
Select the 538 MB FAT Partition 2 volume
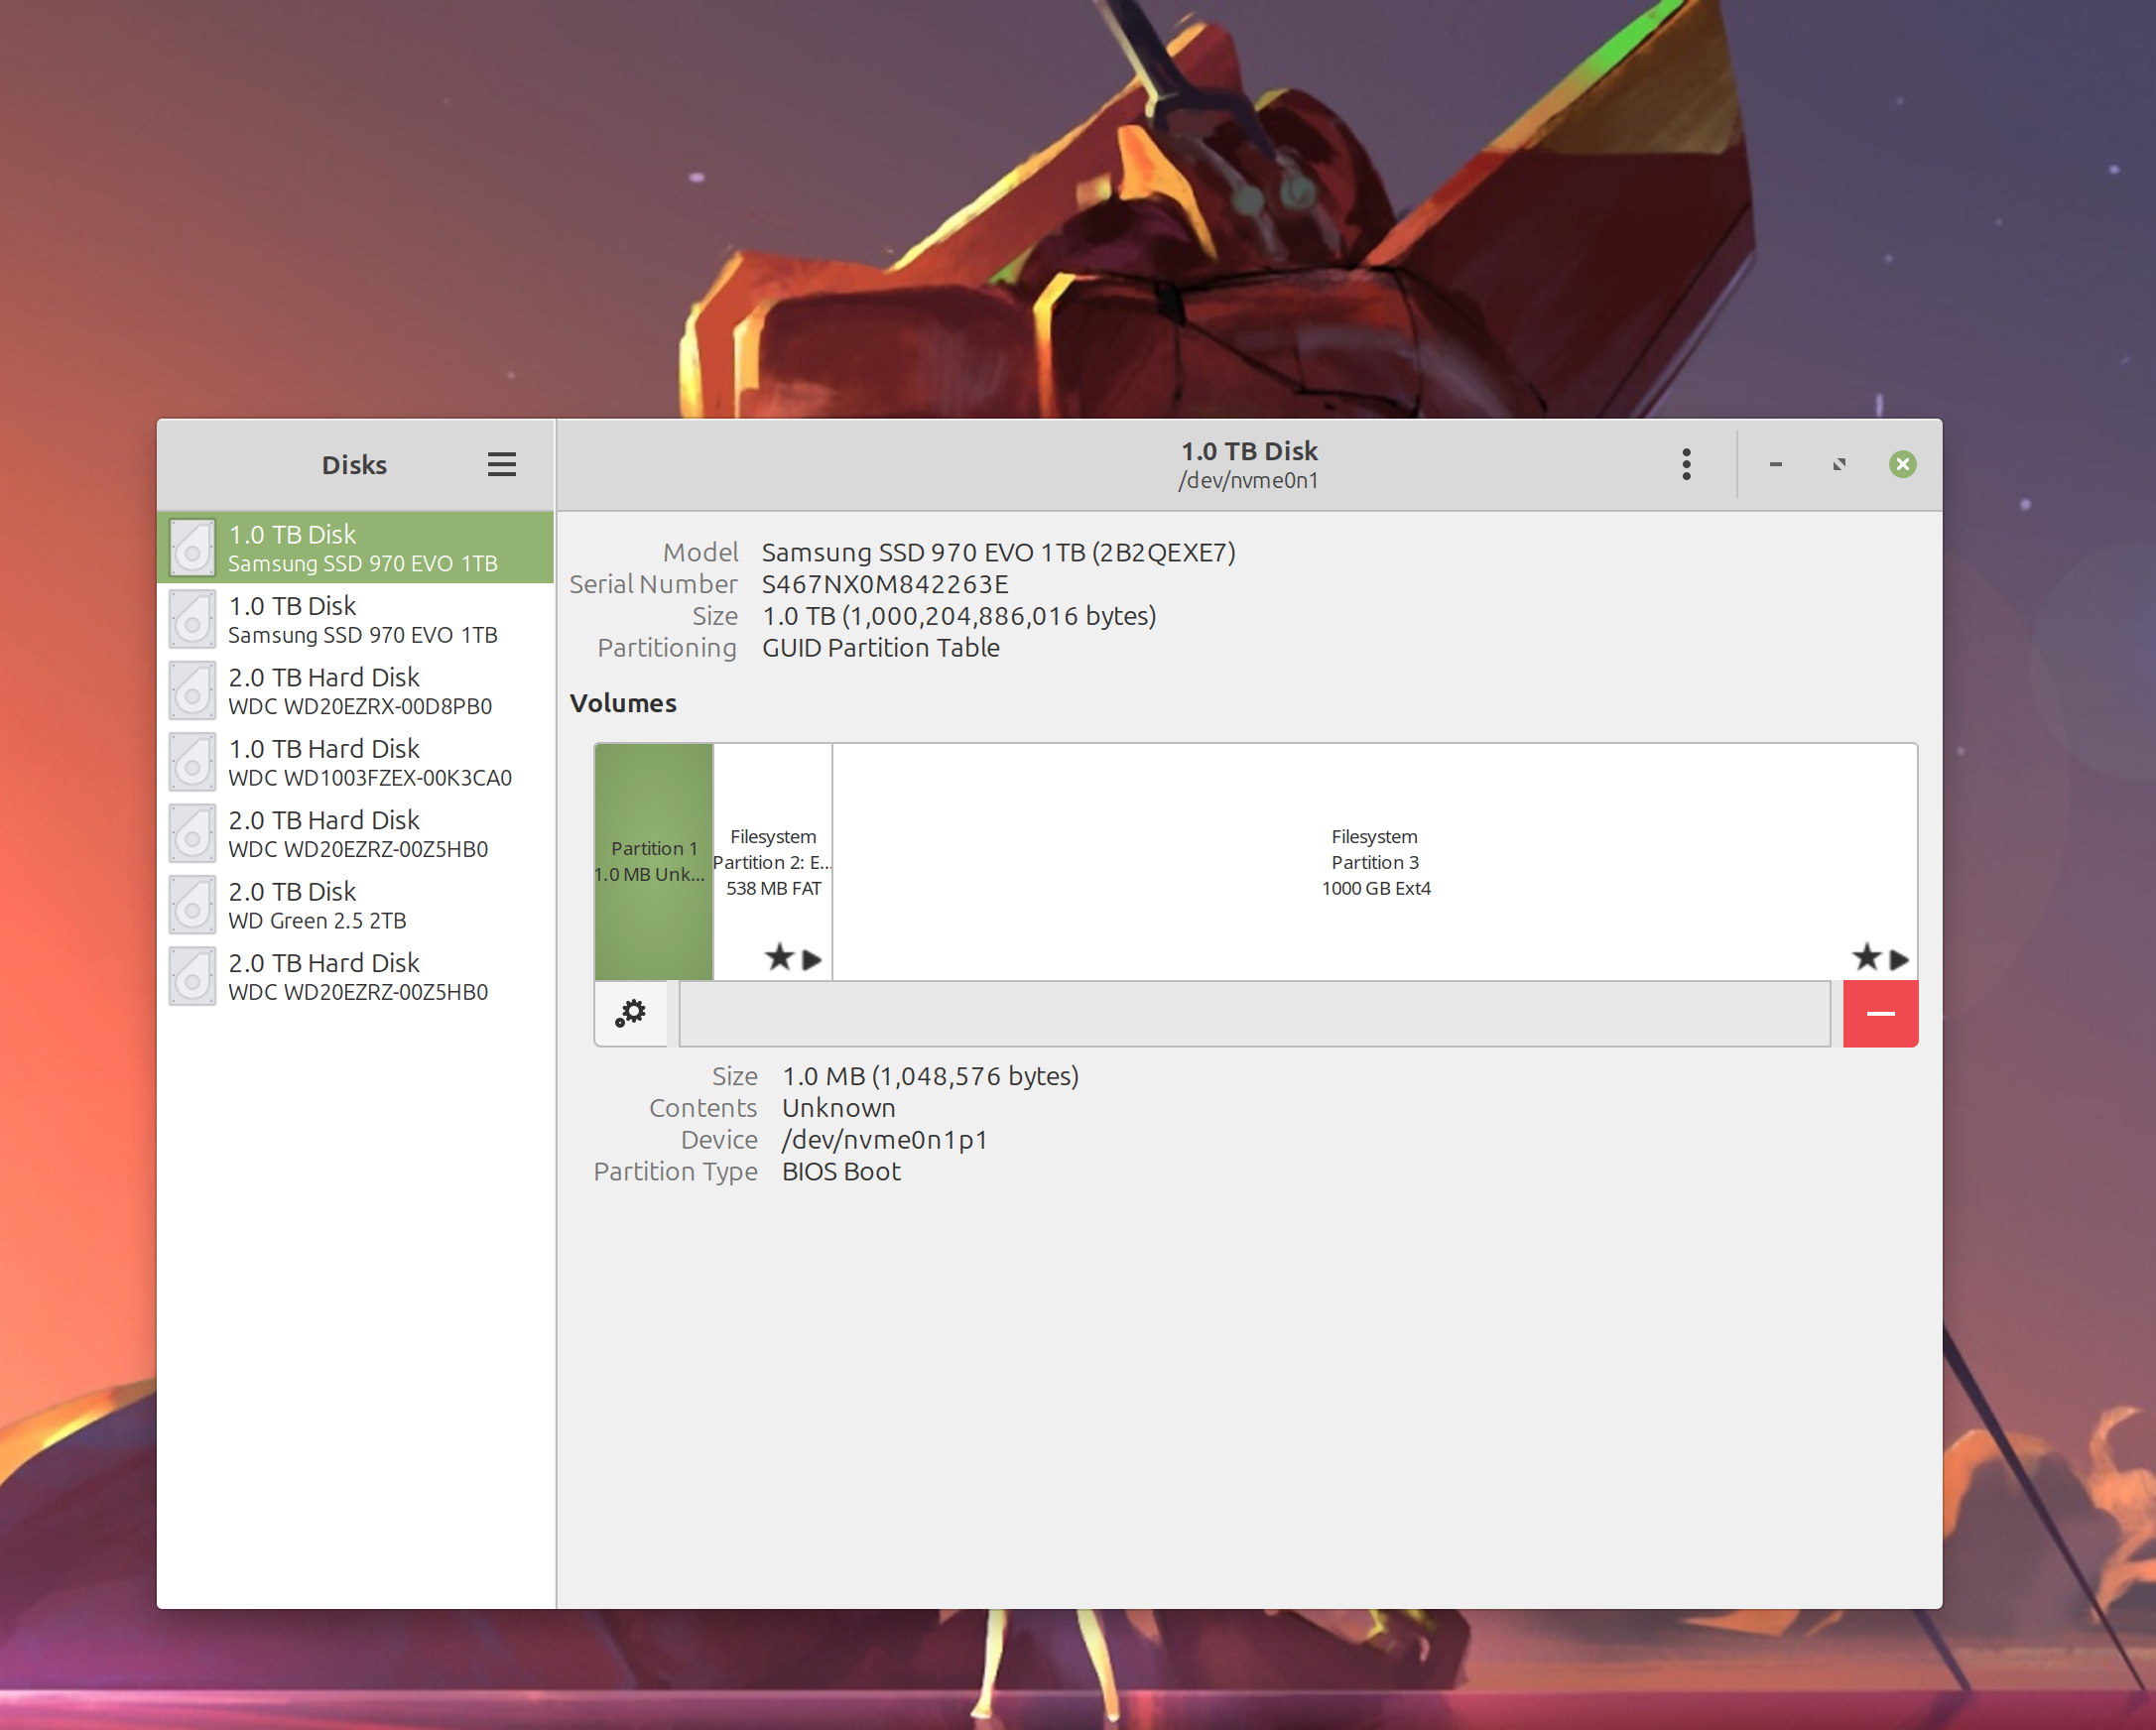click(x=773, y=860)
